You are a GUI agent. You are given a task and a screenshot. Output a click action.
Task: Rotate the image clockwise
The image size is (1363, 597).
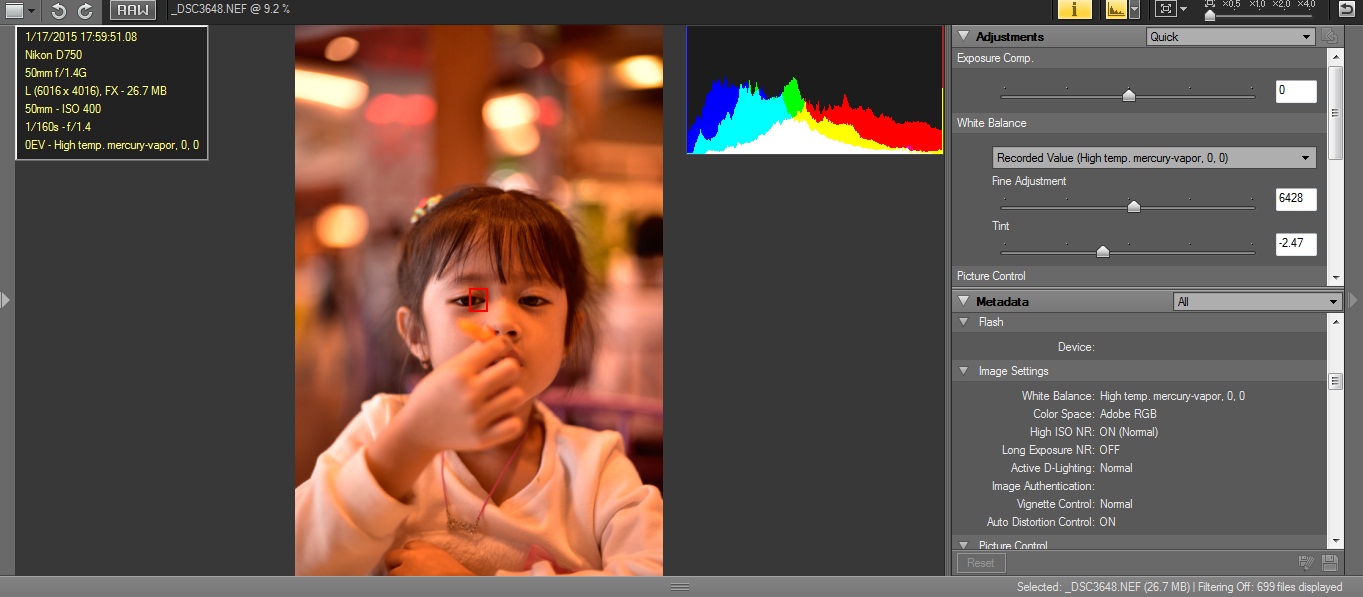click(x=85, y=11)
